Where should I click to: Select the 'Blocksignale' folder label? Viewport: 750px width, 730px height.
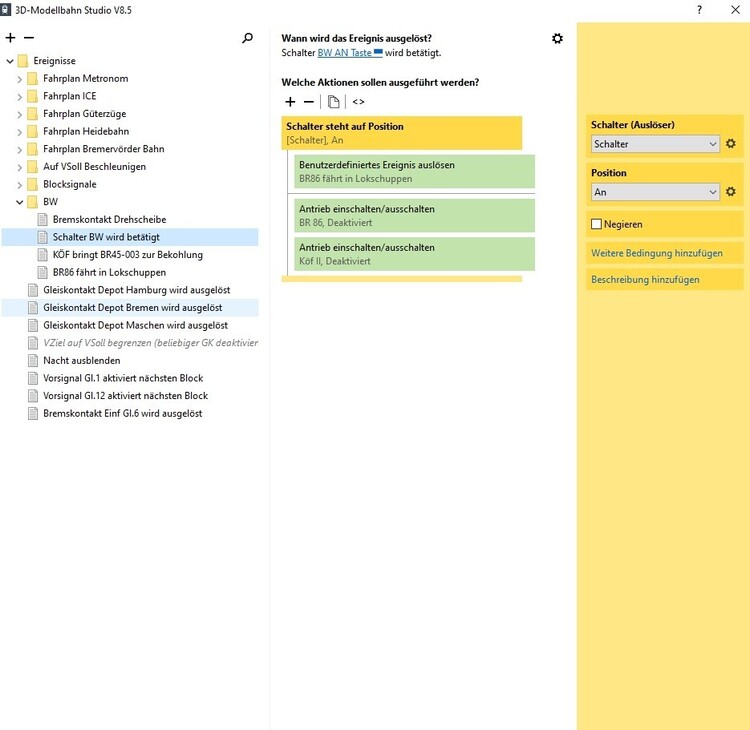point(70,184)
